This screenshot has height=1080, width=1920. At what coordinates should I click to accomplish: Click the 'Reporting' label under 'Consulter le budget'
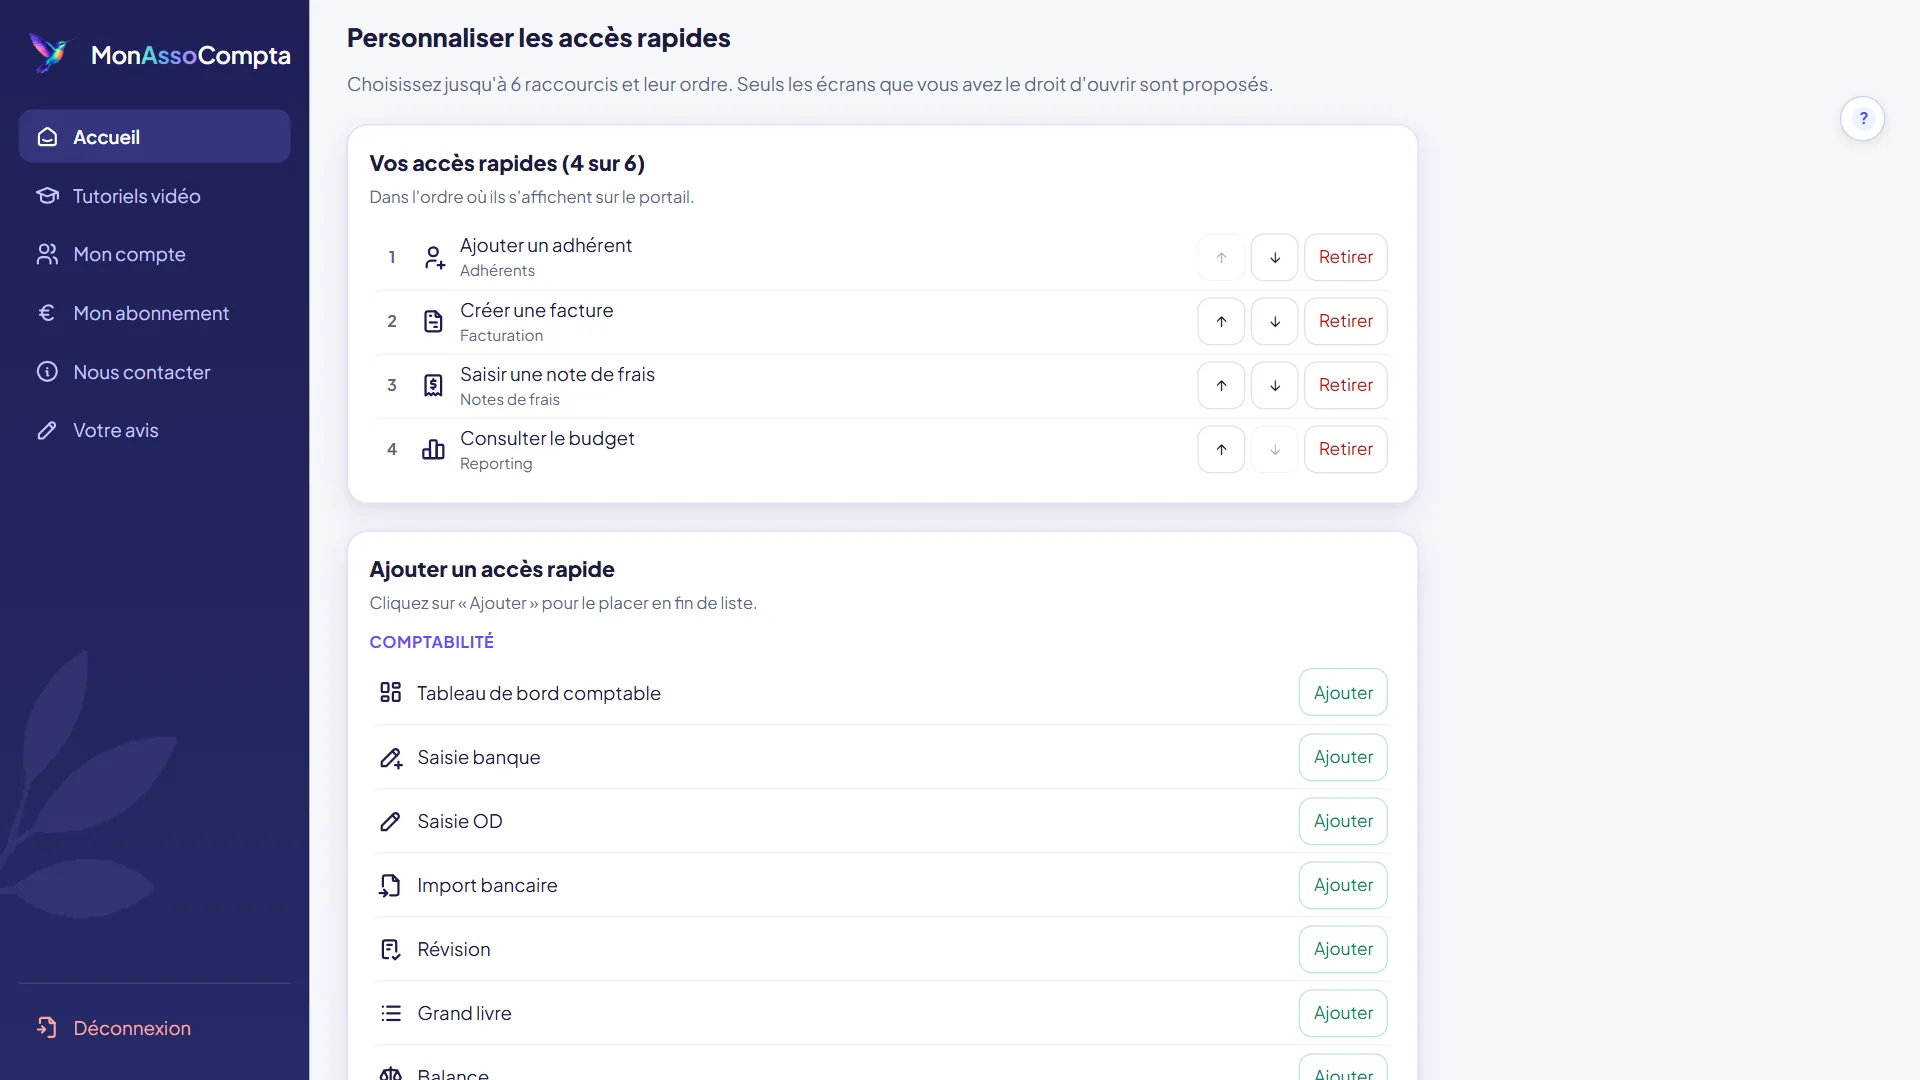pyautogui.click(x=496, y=464)
